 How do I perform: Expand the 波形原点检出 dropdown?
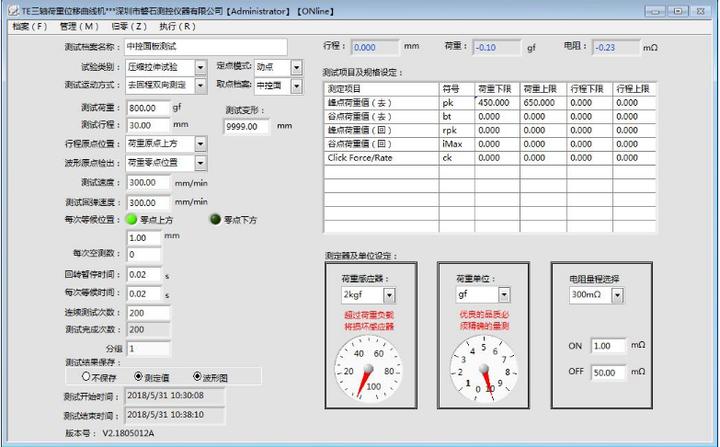point(201,163)
